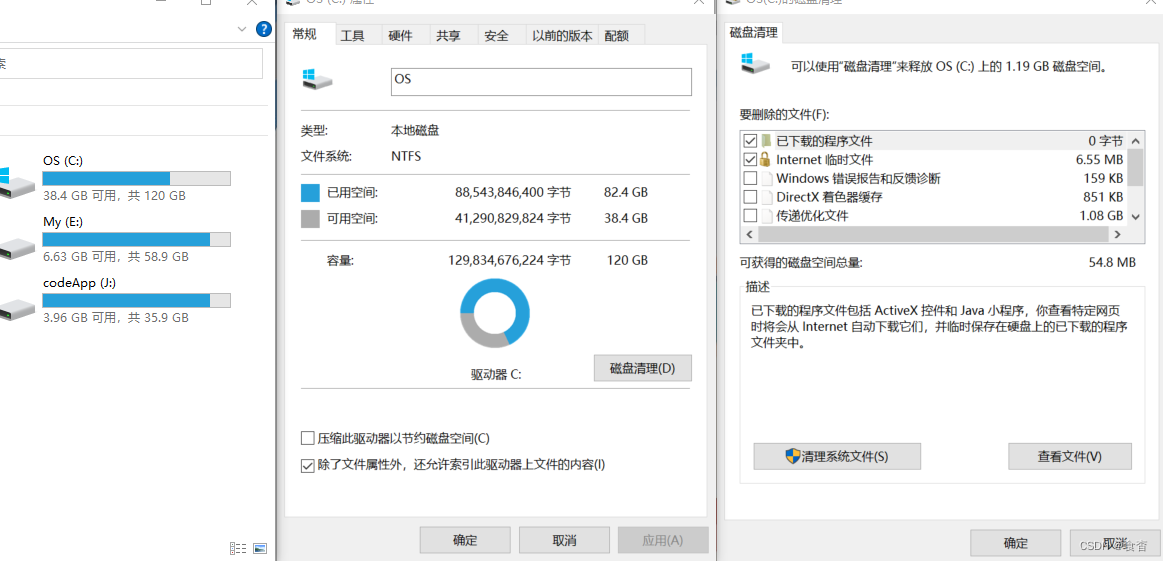Click the Internet temporary files lock icon
Image resolution: width=1163 pixels, height=561 pixels.
point(765,159)
